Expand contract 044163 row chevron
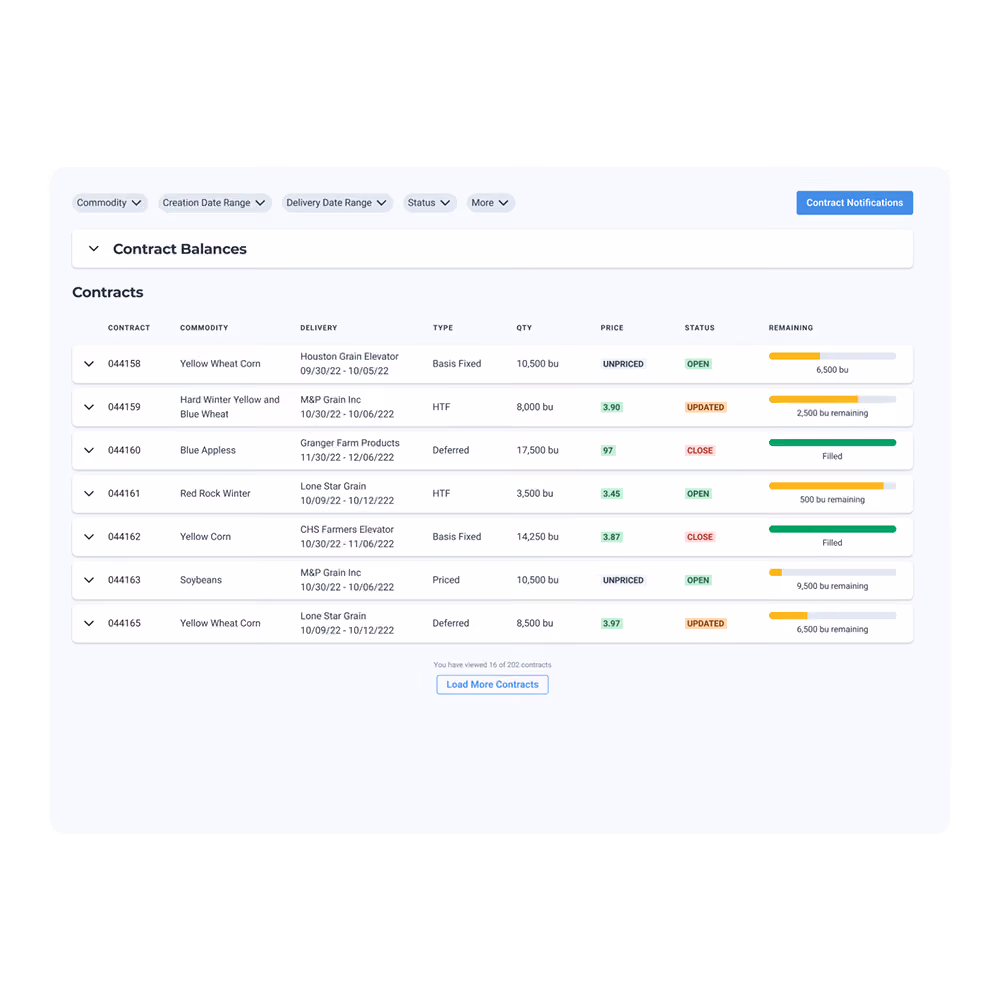This screenshot has height=1000, width=1000. [x=89, y=580]
